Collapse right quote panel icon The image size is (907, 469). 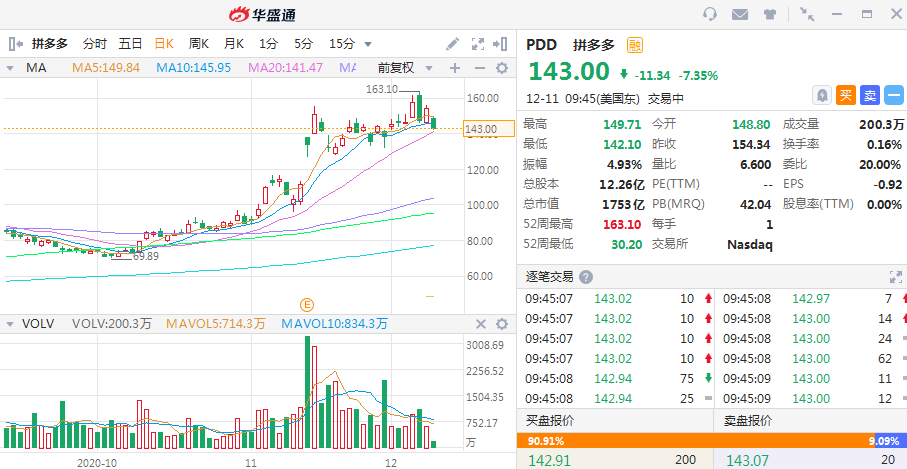500,44
